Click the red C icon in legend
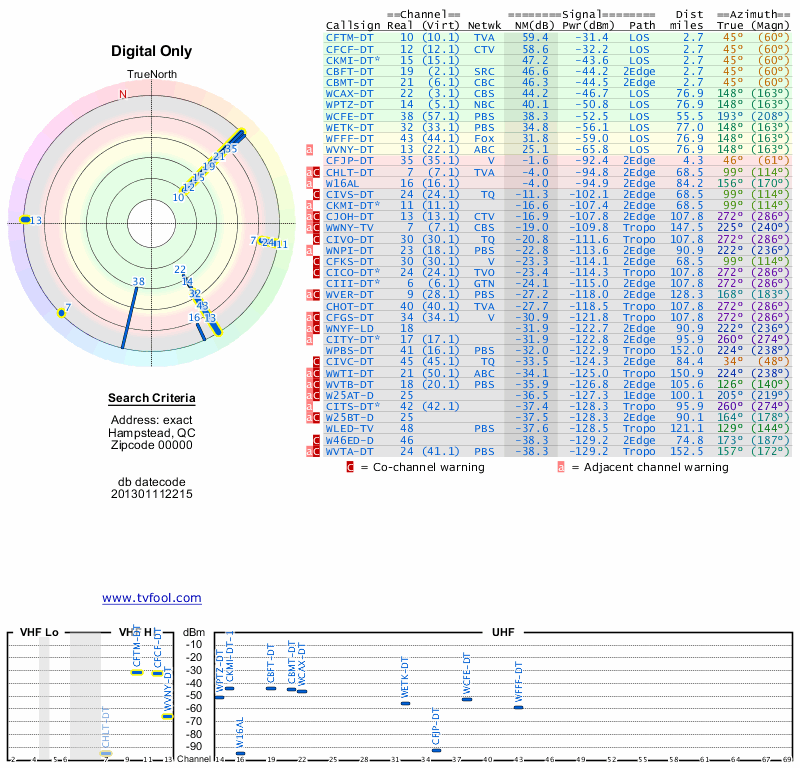The width and height of the screenshot is (800, 768). tap(350, 466)
